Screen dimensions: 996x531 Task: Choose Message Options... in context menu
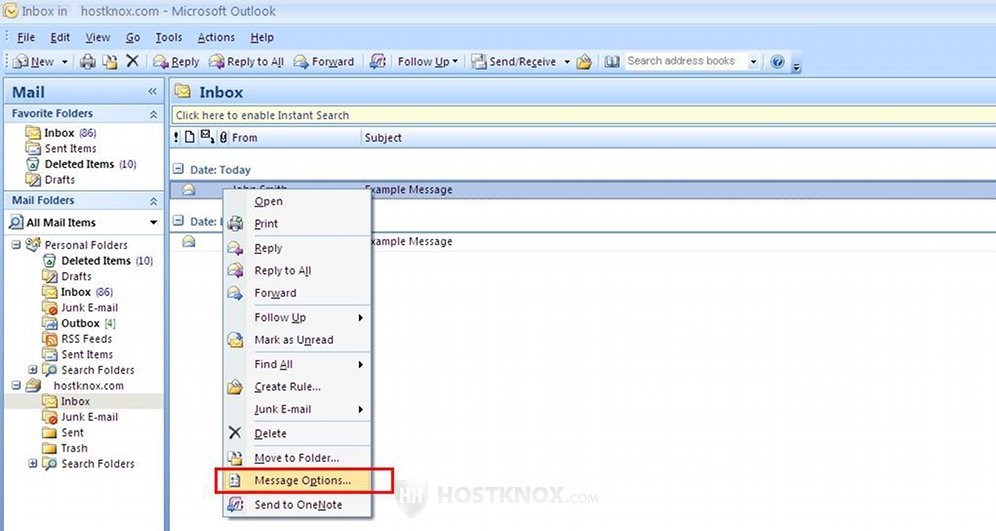click(x=297, y=481)
